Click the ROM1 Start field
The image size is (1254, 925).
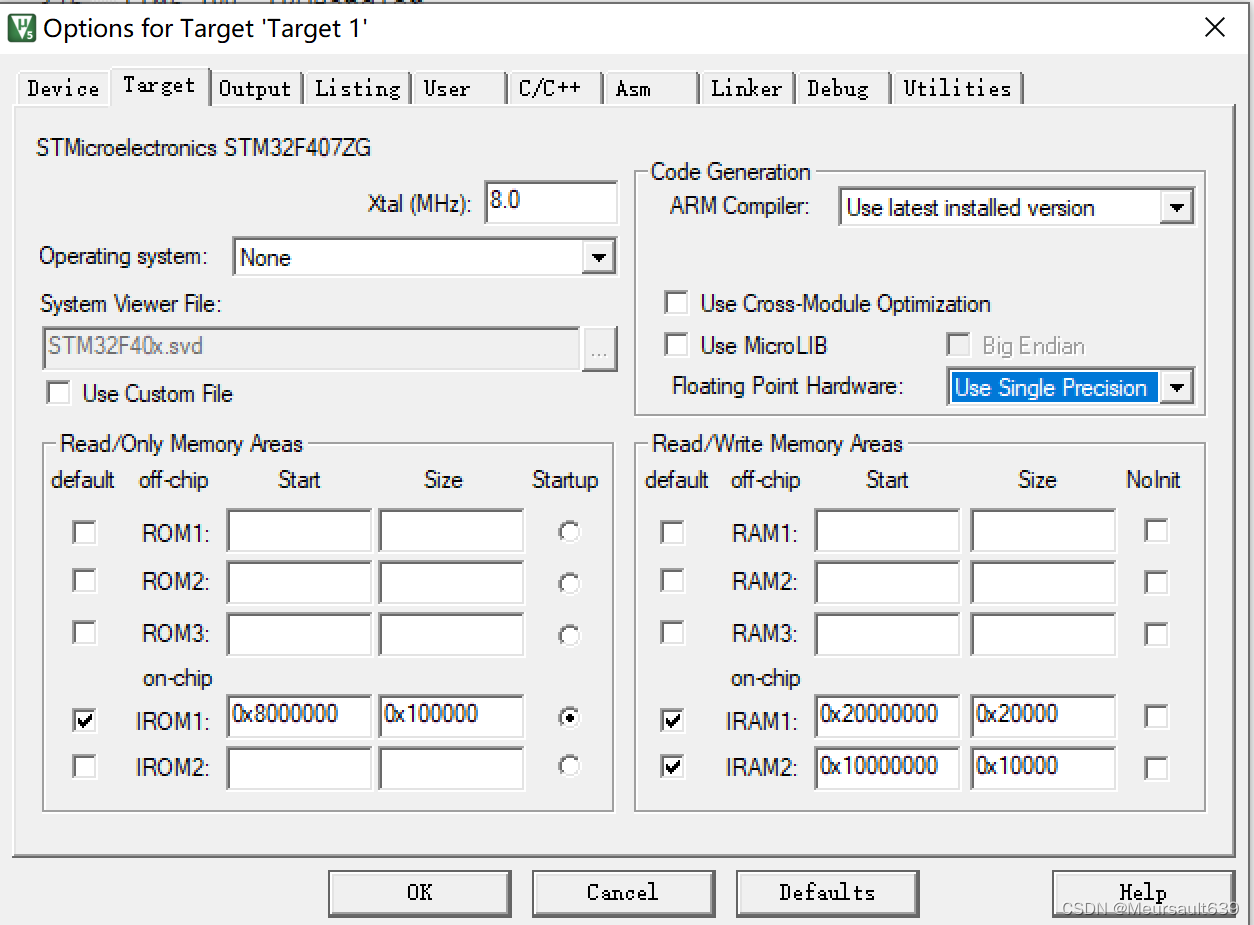click(299, 530)
